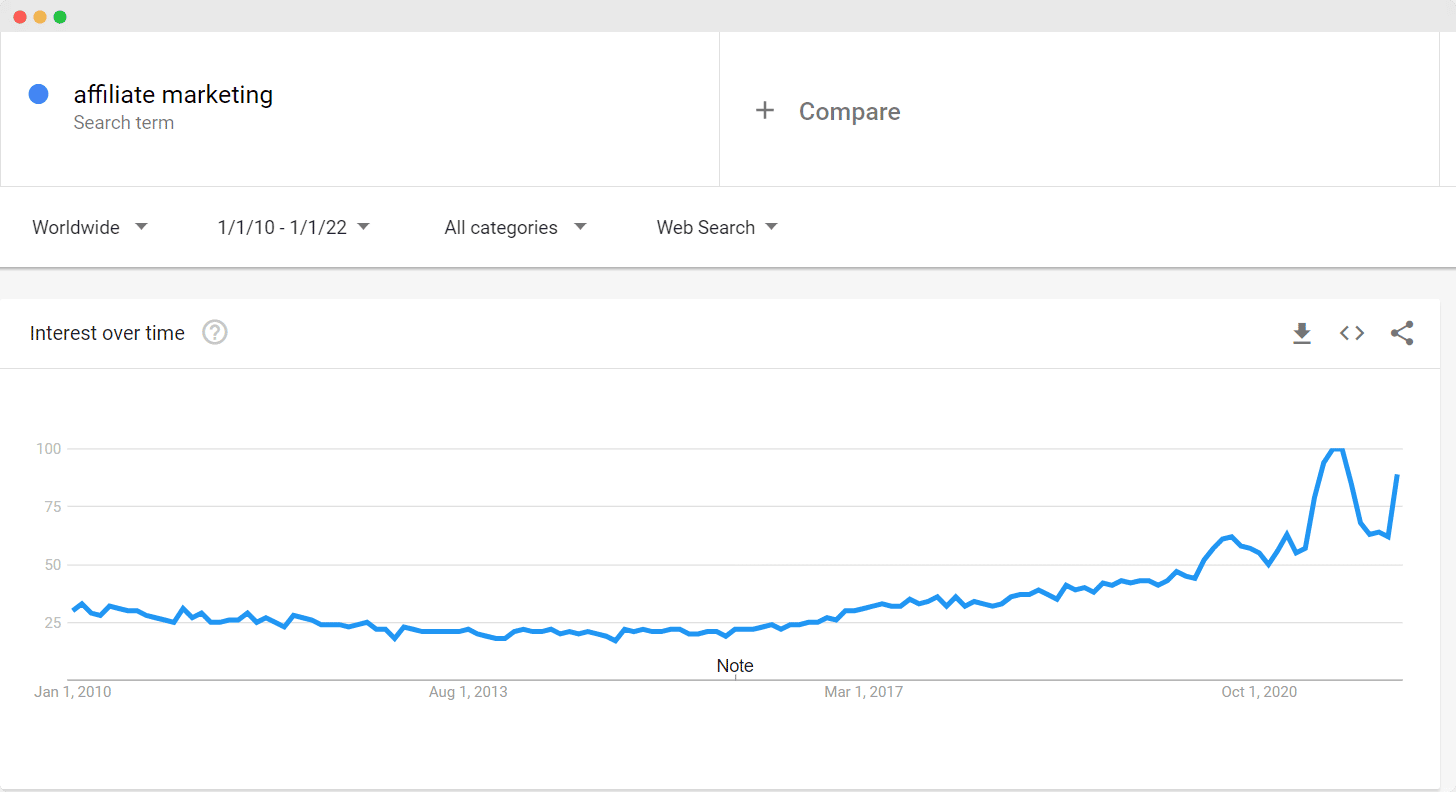Viewport: 1456px width, 792px height.
Task: Click the blue legend dot for affiliate marketing
Action: pyautogui.click(x=38, y=93)
